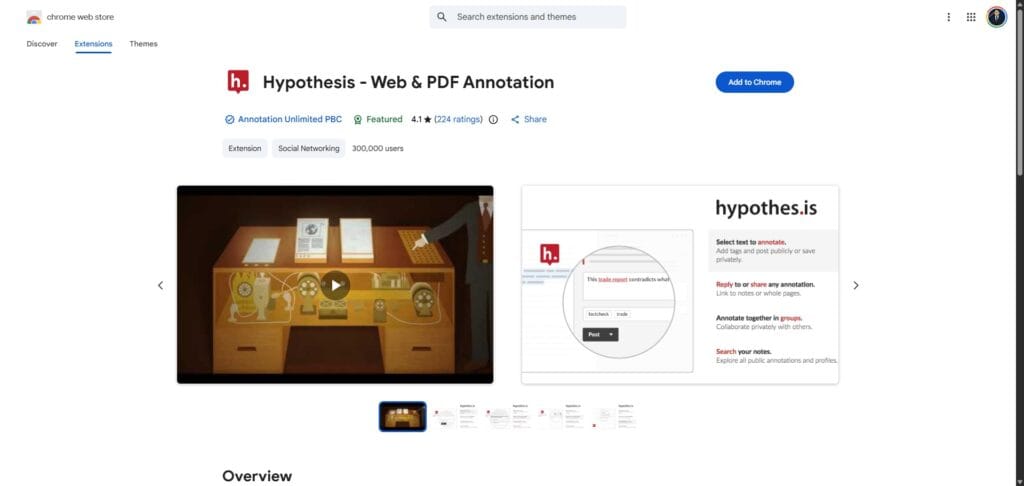Image resolution: width=1024 pixels, height=486 pixels.
Task: Select the fifth screenshot thumbnail
Action: point(615,417)
